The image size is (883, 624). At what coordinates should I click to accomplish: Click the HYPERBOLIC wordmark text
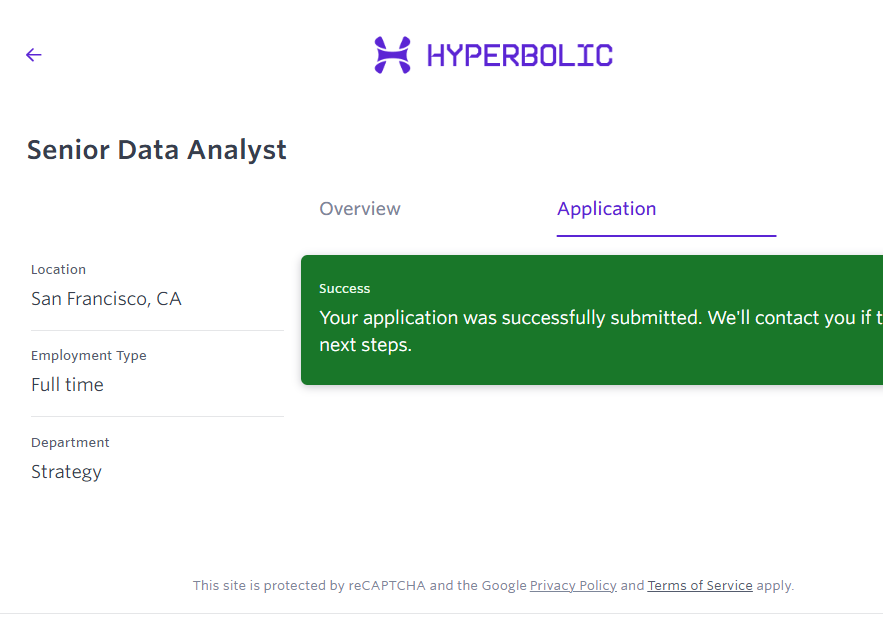pos(519,55)
